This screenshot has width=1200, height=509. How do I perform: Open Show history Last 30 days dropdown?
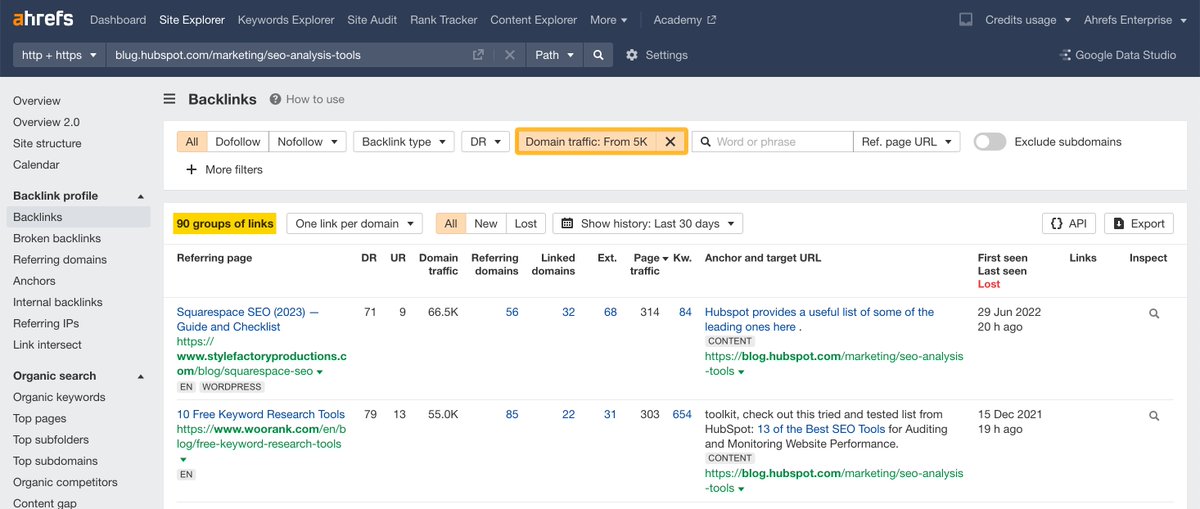pyautogui.click(x=648, y=224)
